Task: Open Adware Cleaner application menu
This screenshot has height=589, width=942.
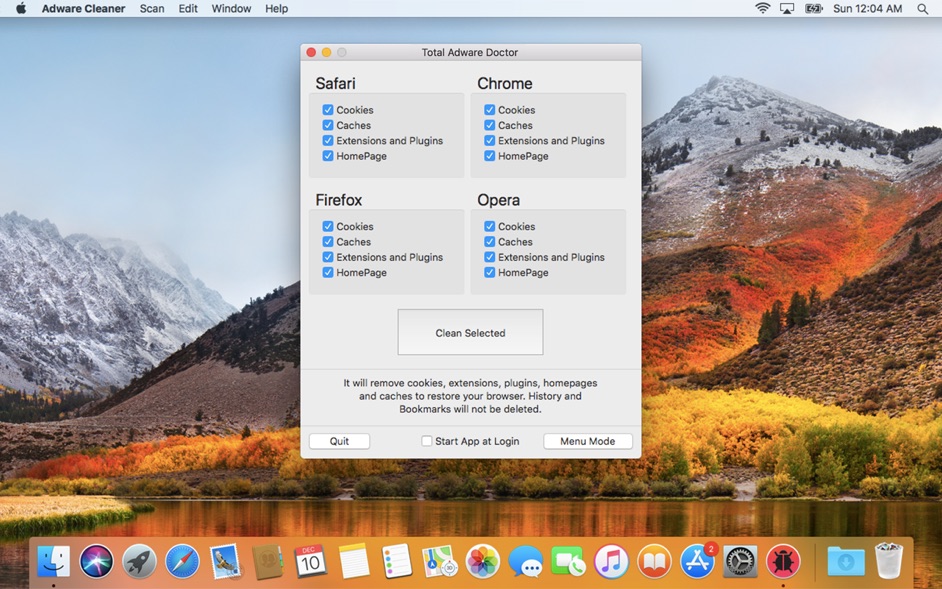Action: pos(84,8)
